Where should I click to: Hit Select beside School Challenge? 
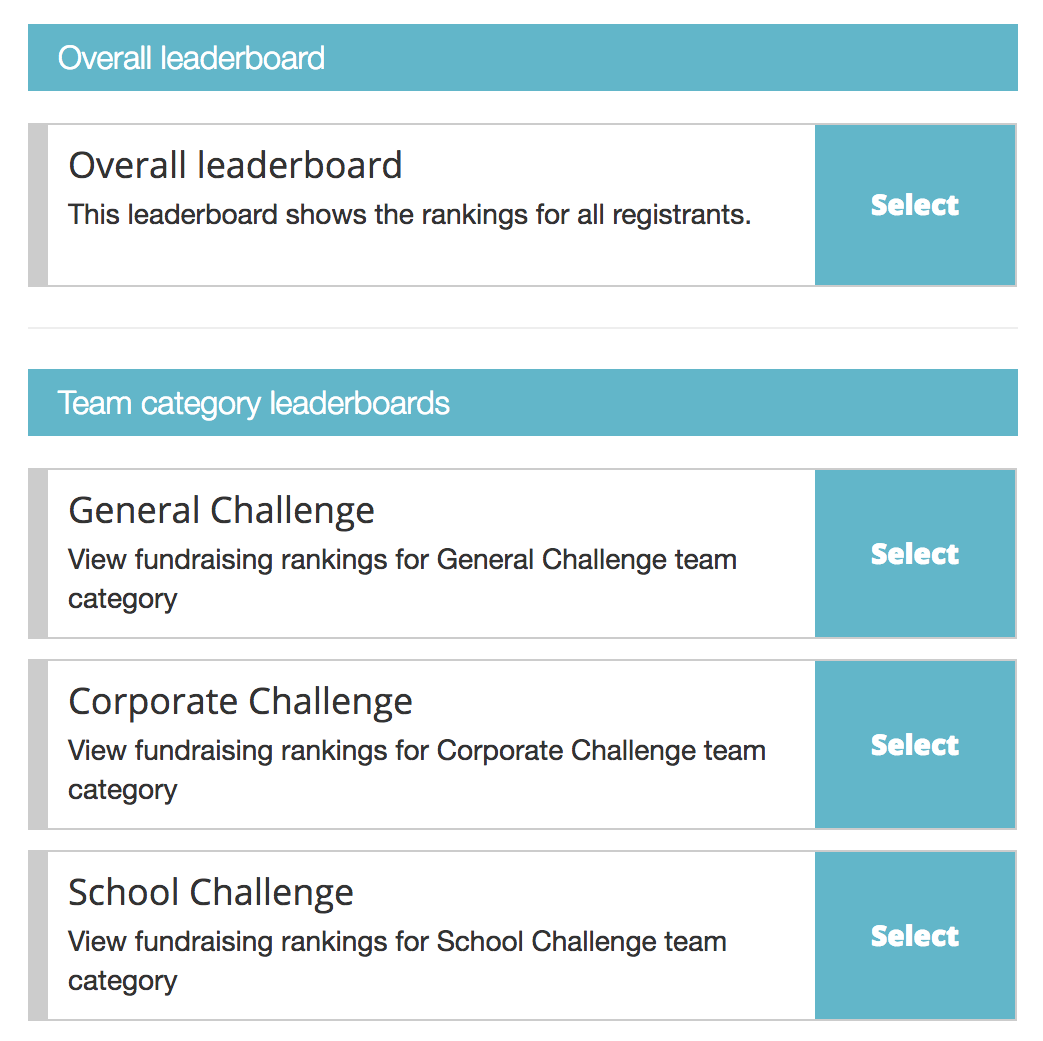pos(914,936)
